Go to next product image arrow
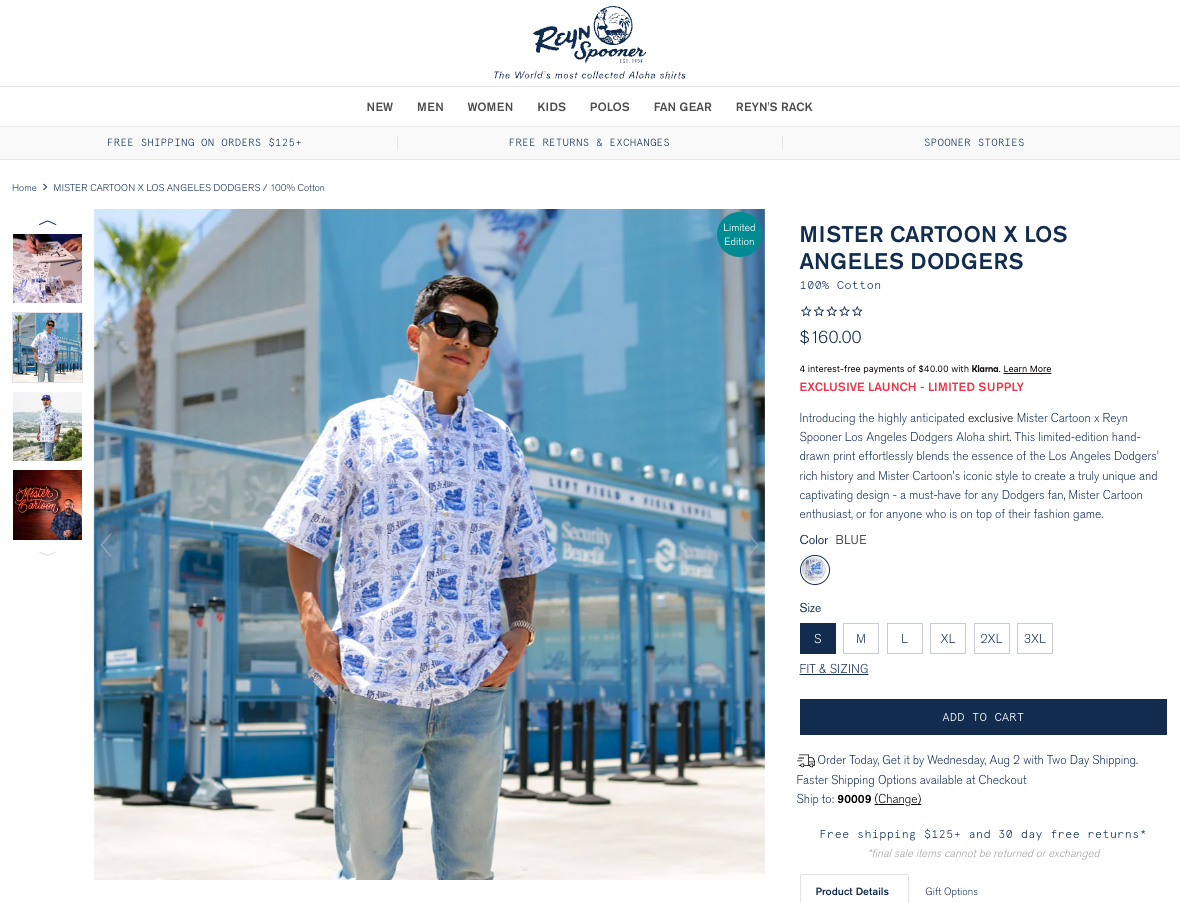Screen dimensions: 1180x903 752,544
